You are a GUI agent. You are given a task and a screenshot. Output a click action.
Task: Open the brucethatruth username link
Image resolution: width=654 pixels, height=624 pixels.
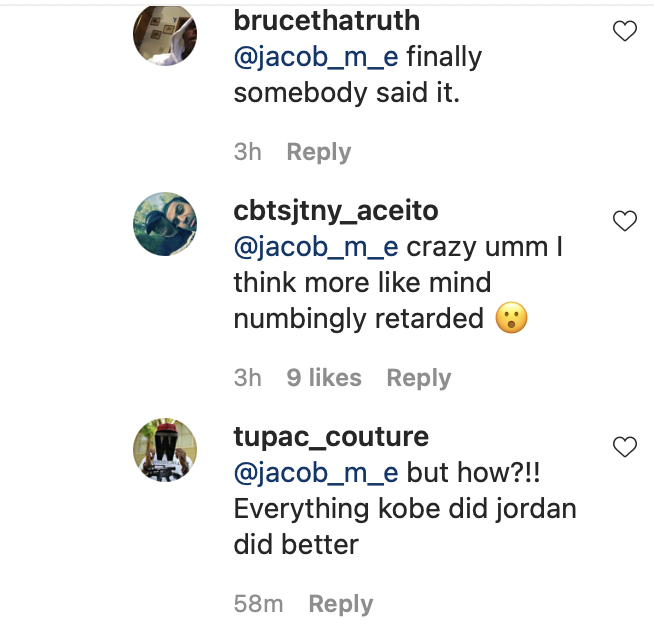(x=326, y=21)
